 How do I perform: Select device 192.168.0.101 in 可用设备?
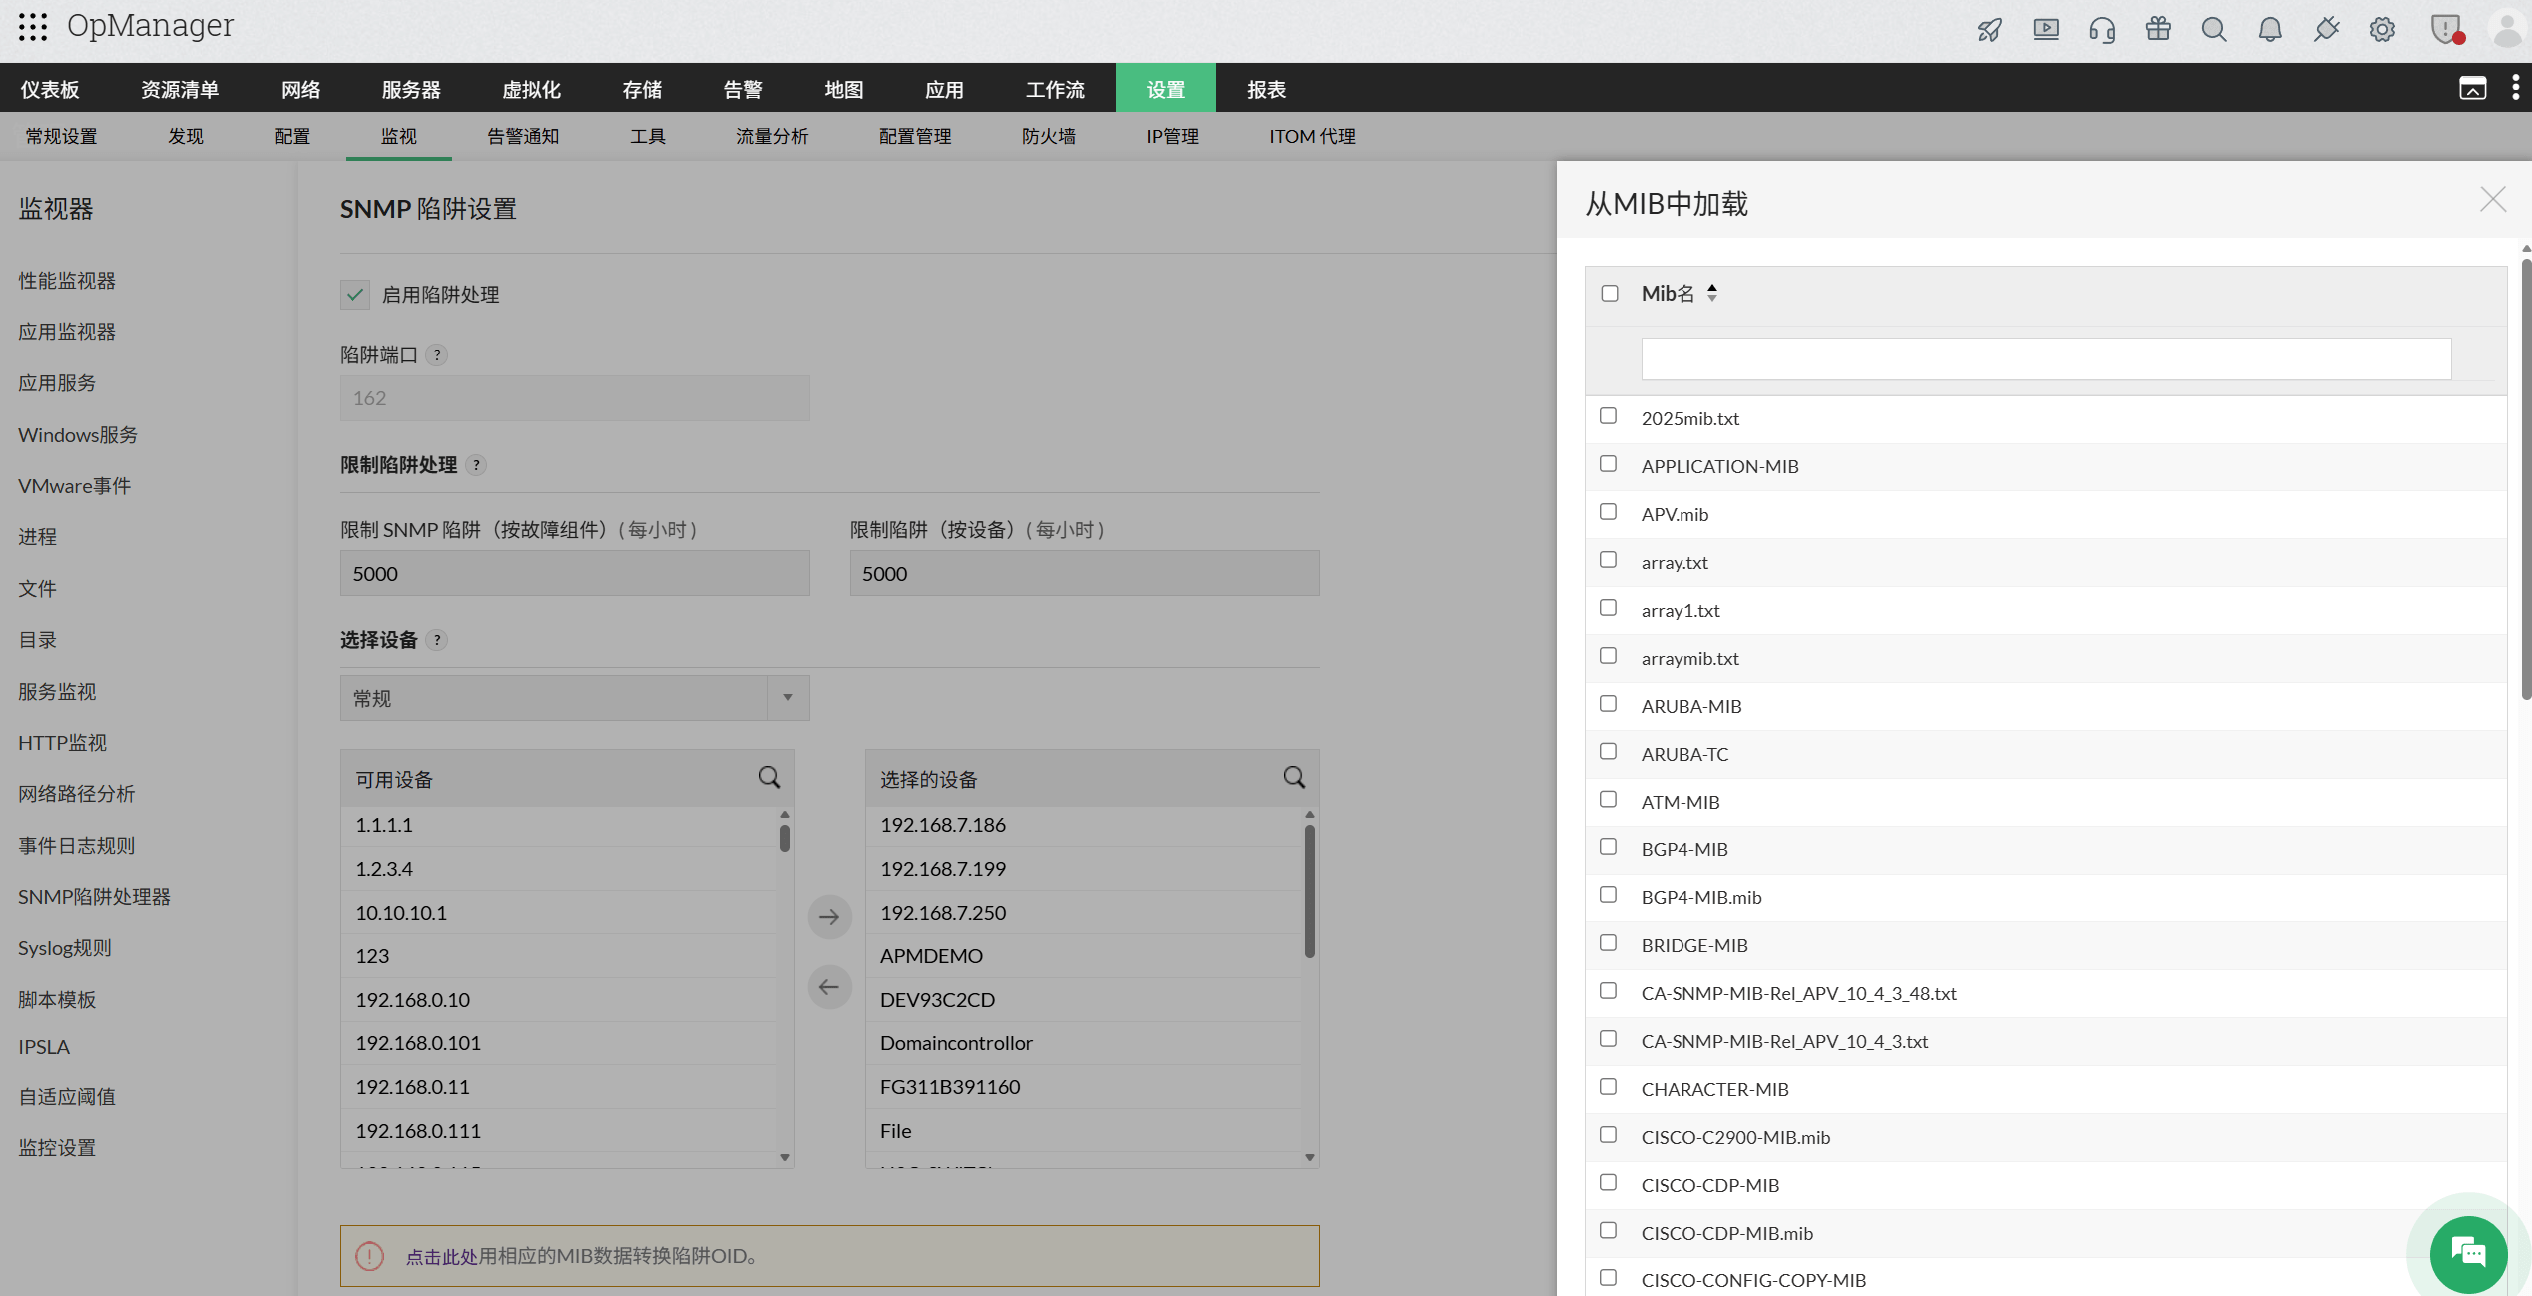(558, 1043)
